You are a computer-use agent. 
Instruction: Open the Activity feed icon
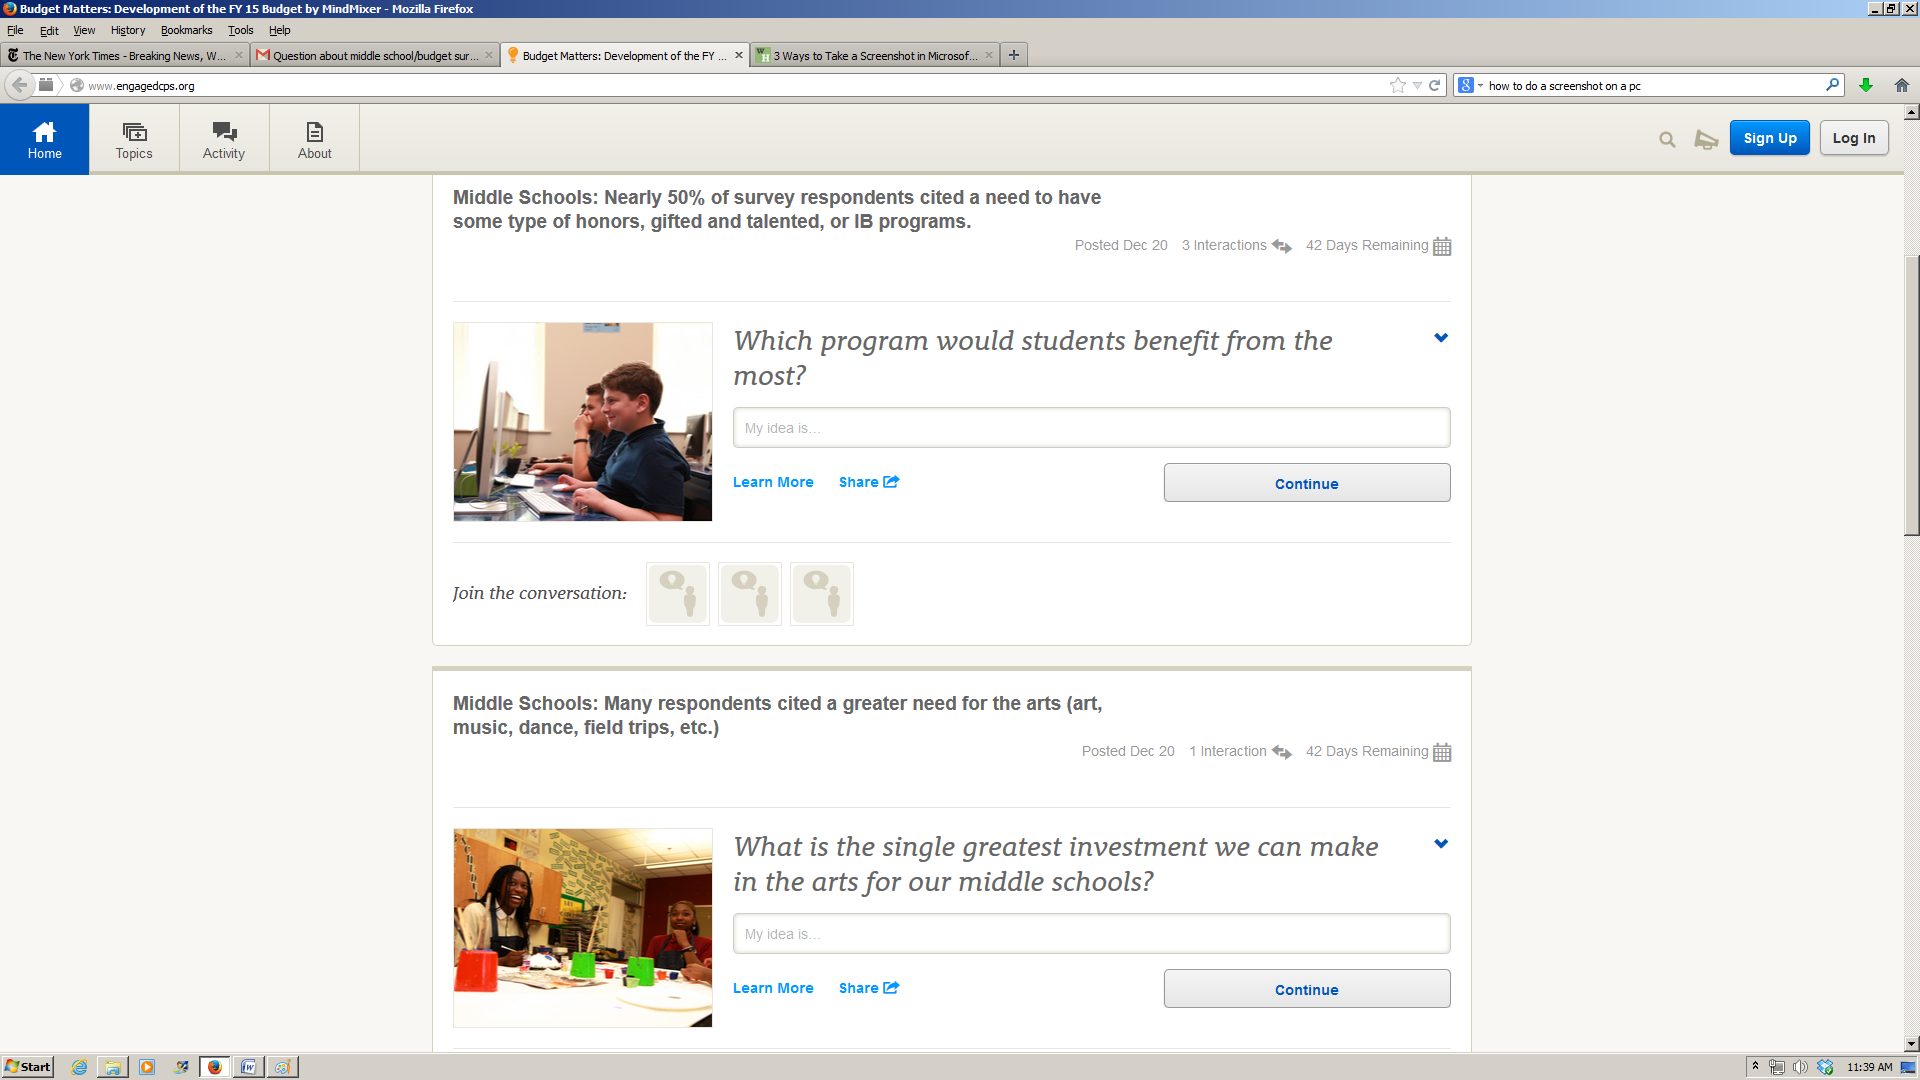[x=224, y=132]
